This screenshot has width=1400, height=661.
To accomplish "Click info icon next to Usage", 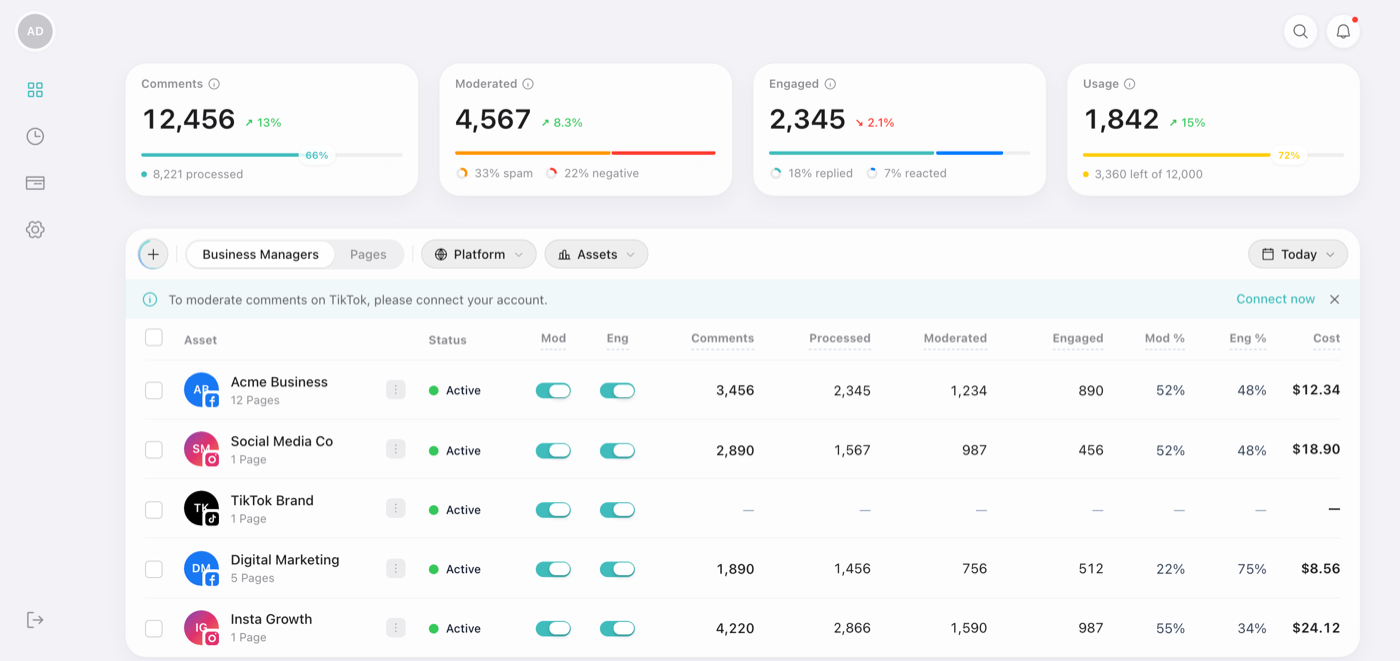I will pyautogui.click(x=1130, y=84).
